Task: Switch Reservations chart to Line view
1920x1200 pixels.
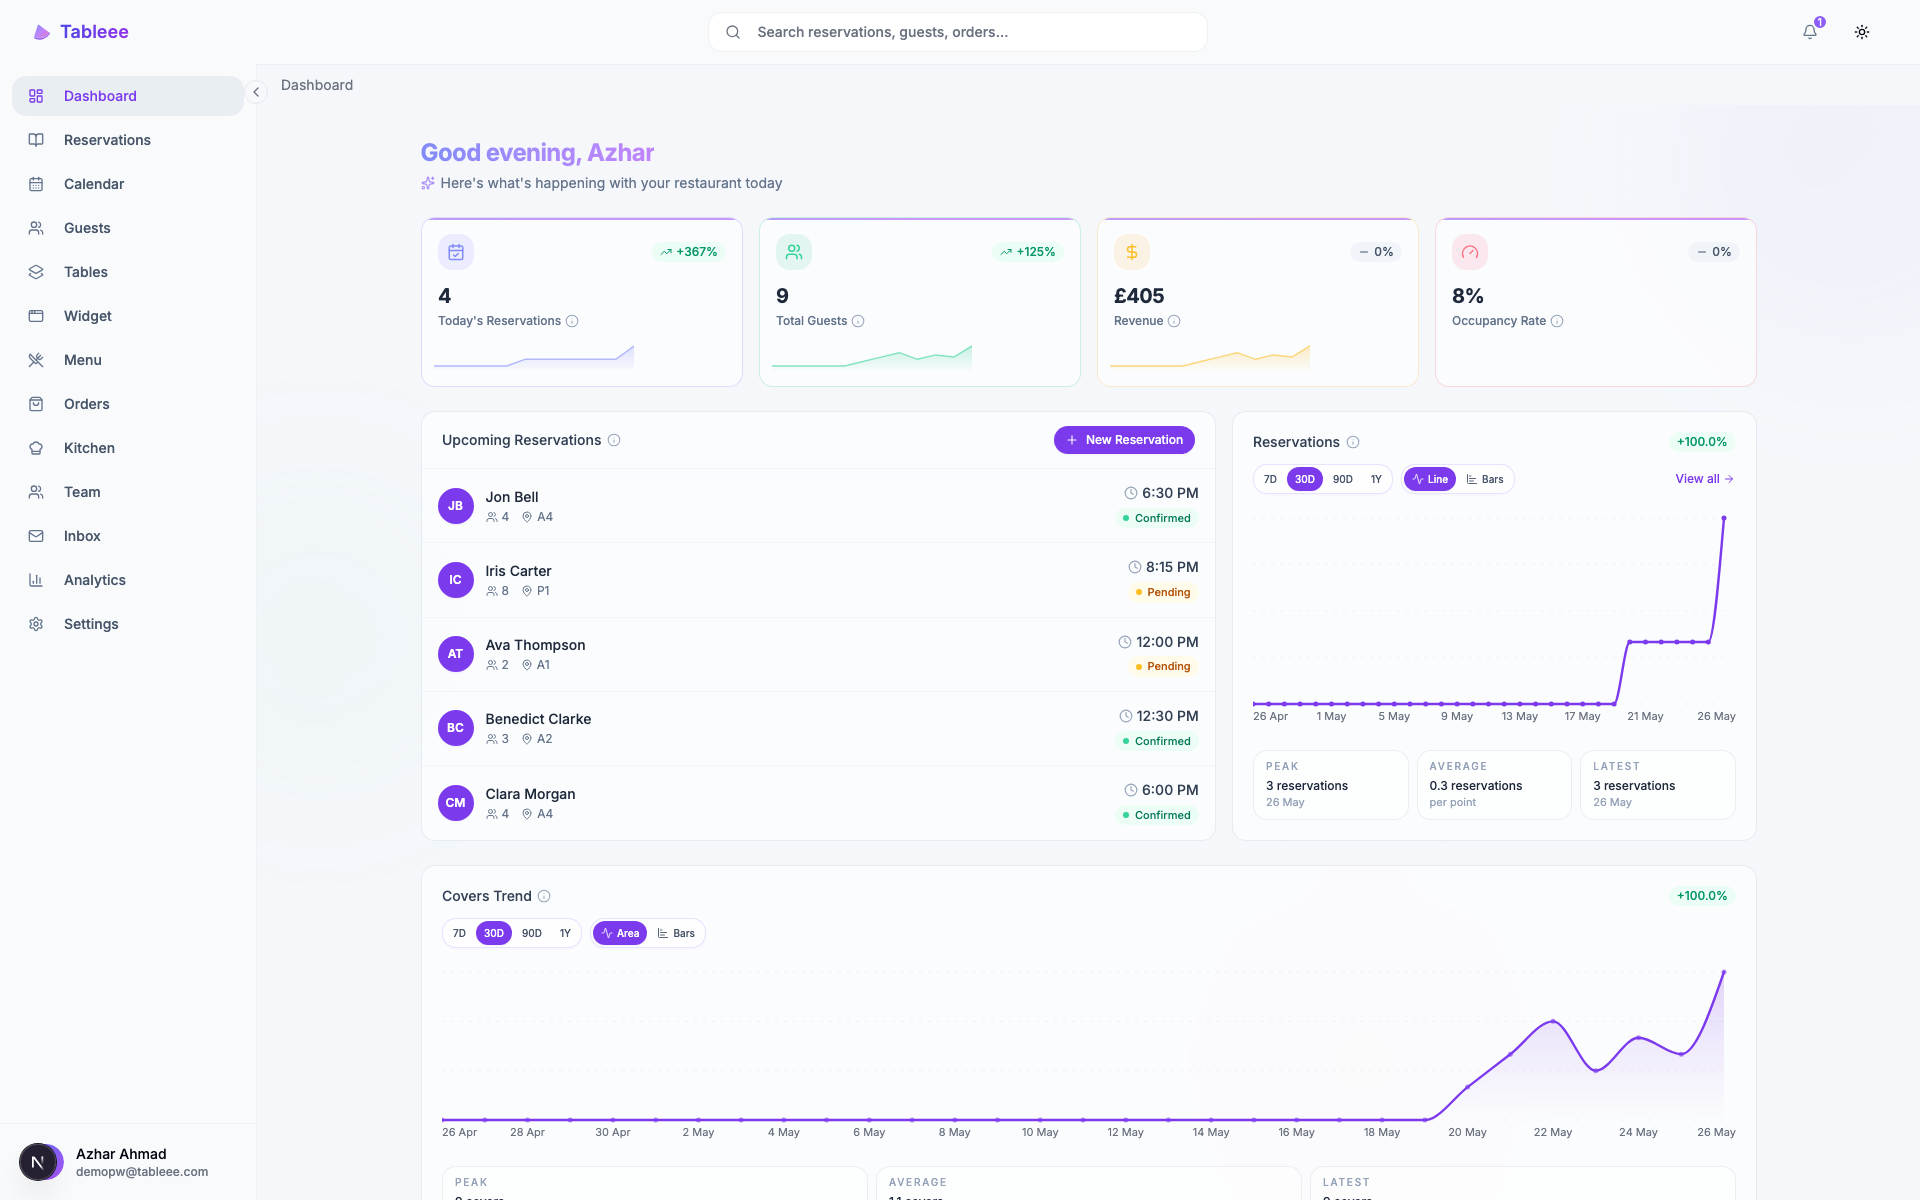Action: tap(1430, 479)
